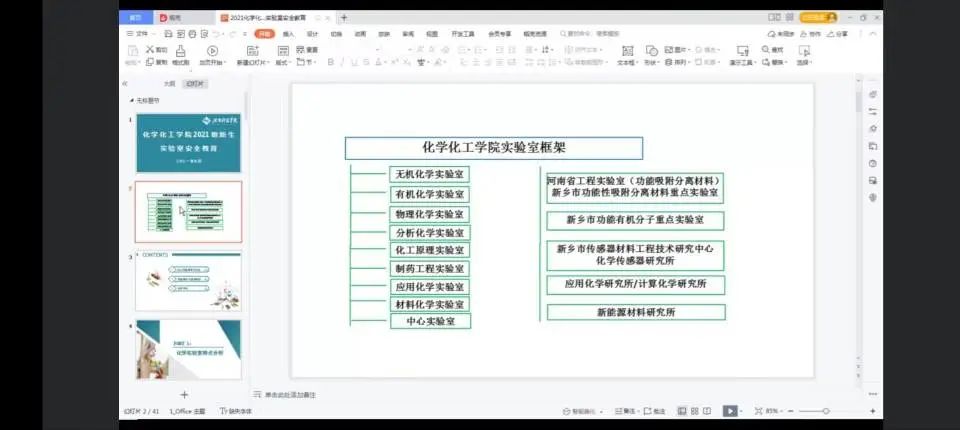Click the slide sorter view icon
The image size is (960, 430).
[x=694, y=411]
